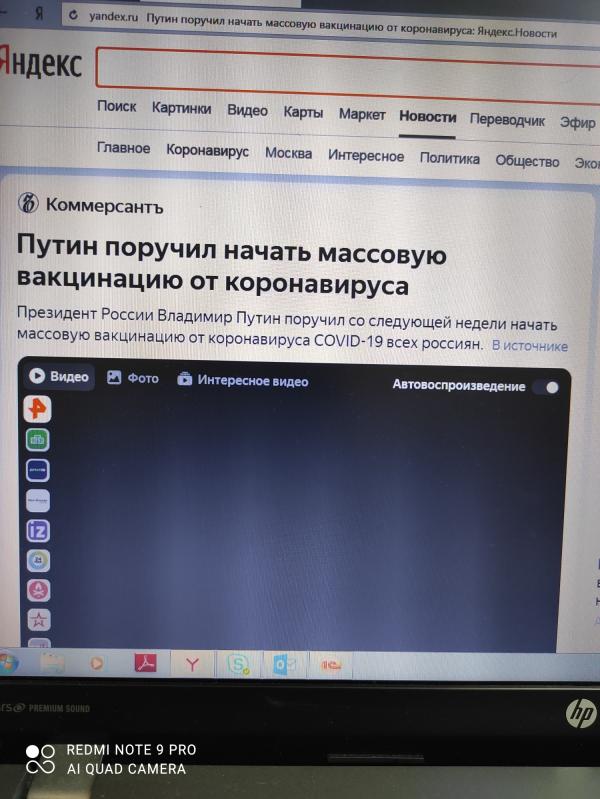The height and width of the screenshot is (799, 600).
Task: Click the browser address bar with yandex.ru
Action: click(x=326, y=24)
